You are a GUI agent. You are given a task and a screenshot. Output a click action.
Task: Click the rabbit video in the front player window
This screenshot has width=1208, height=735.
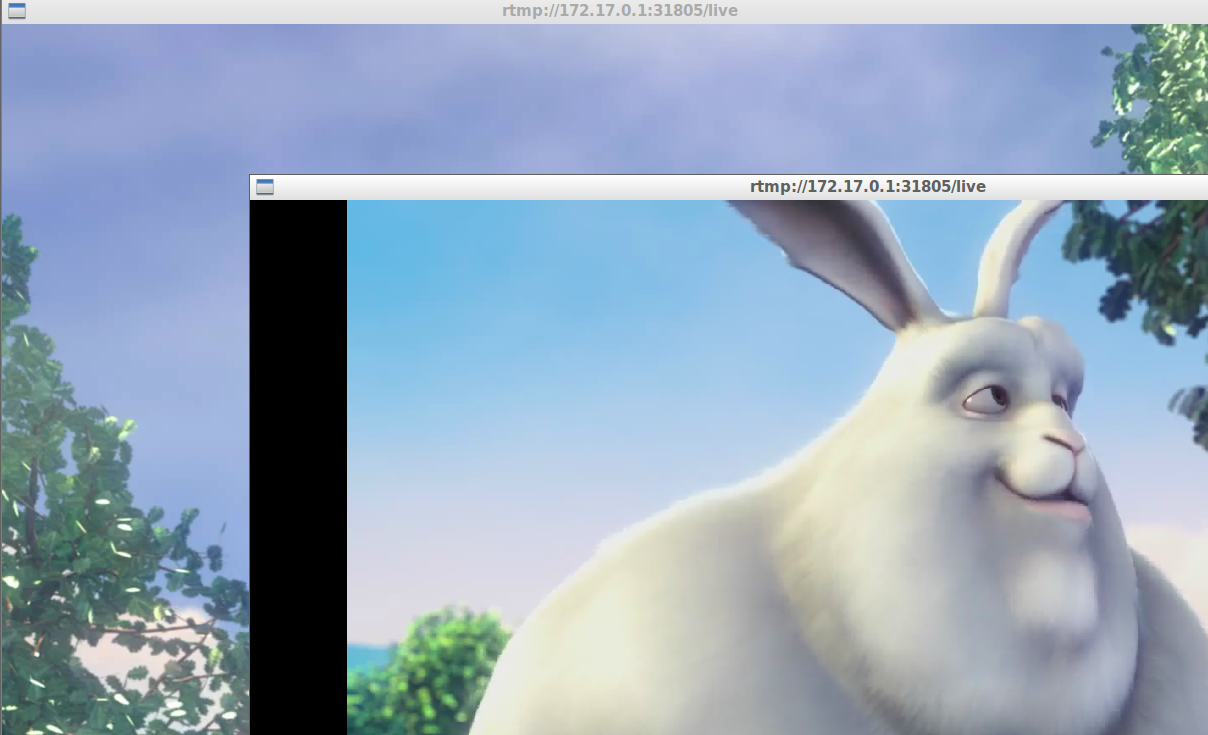click(x=777, y=467)
